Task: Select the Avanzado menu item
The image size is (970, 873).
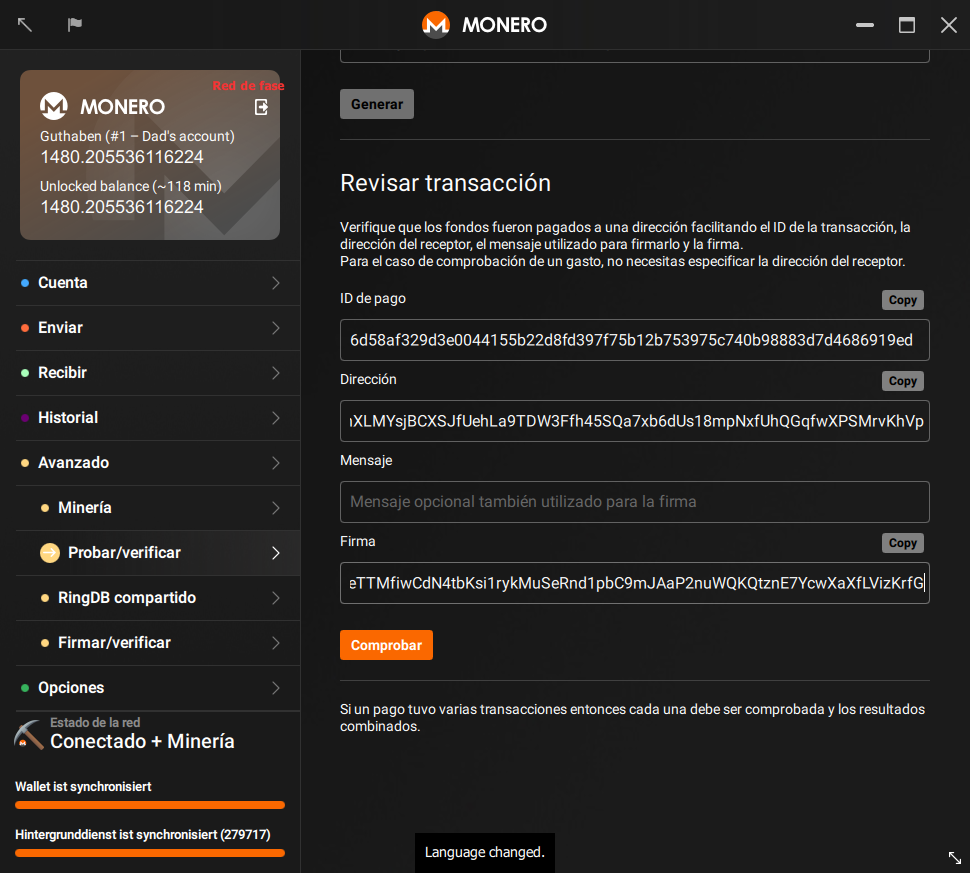Action: (x=158, y=463)
